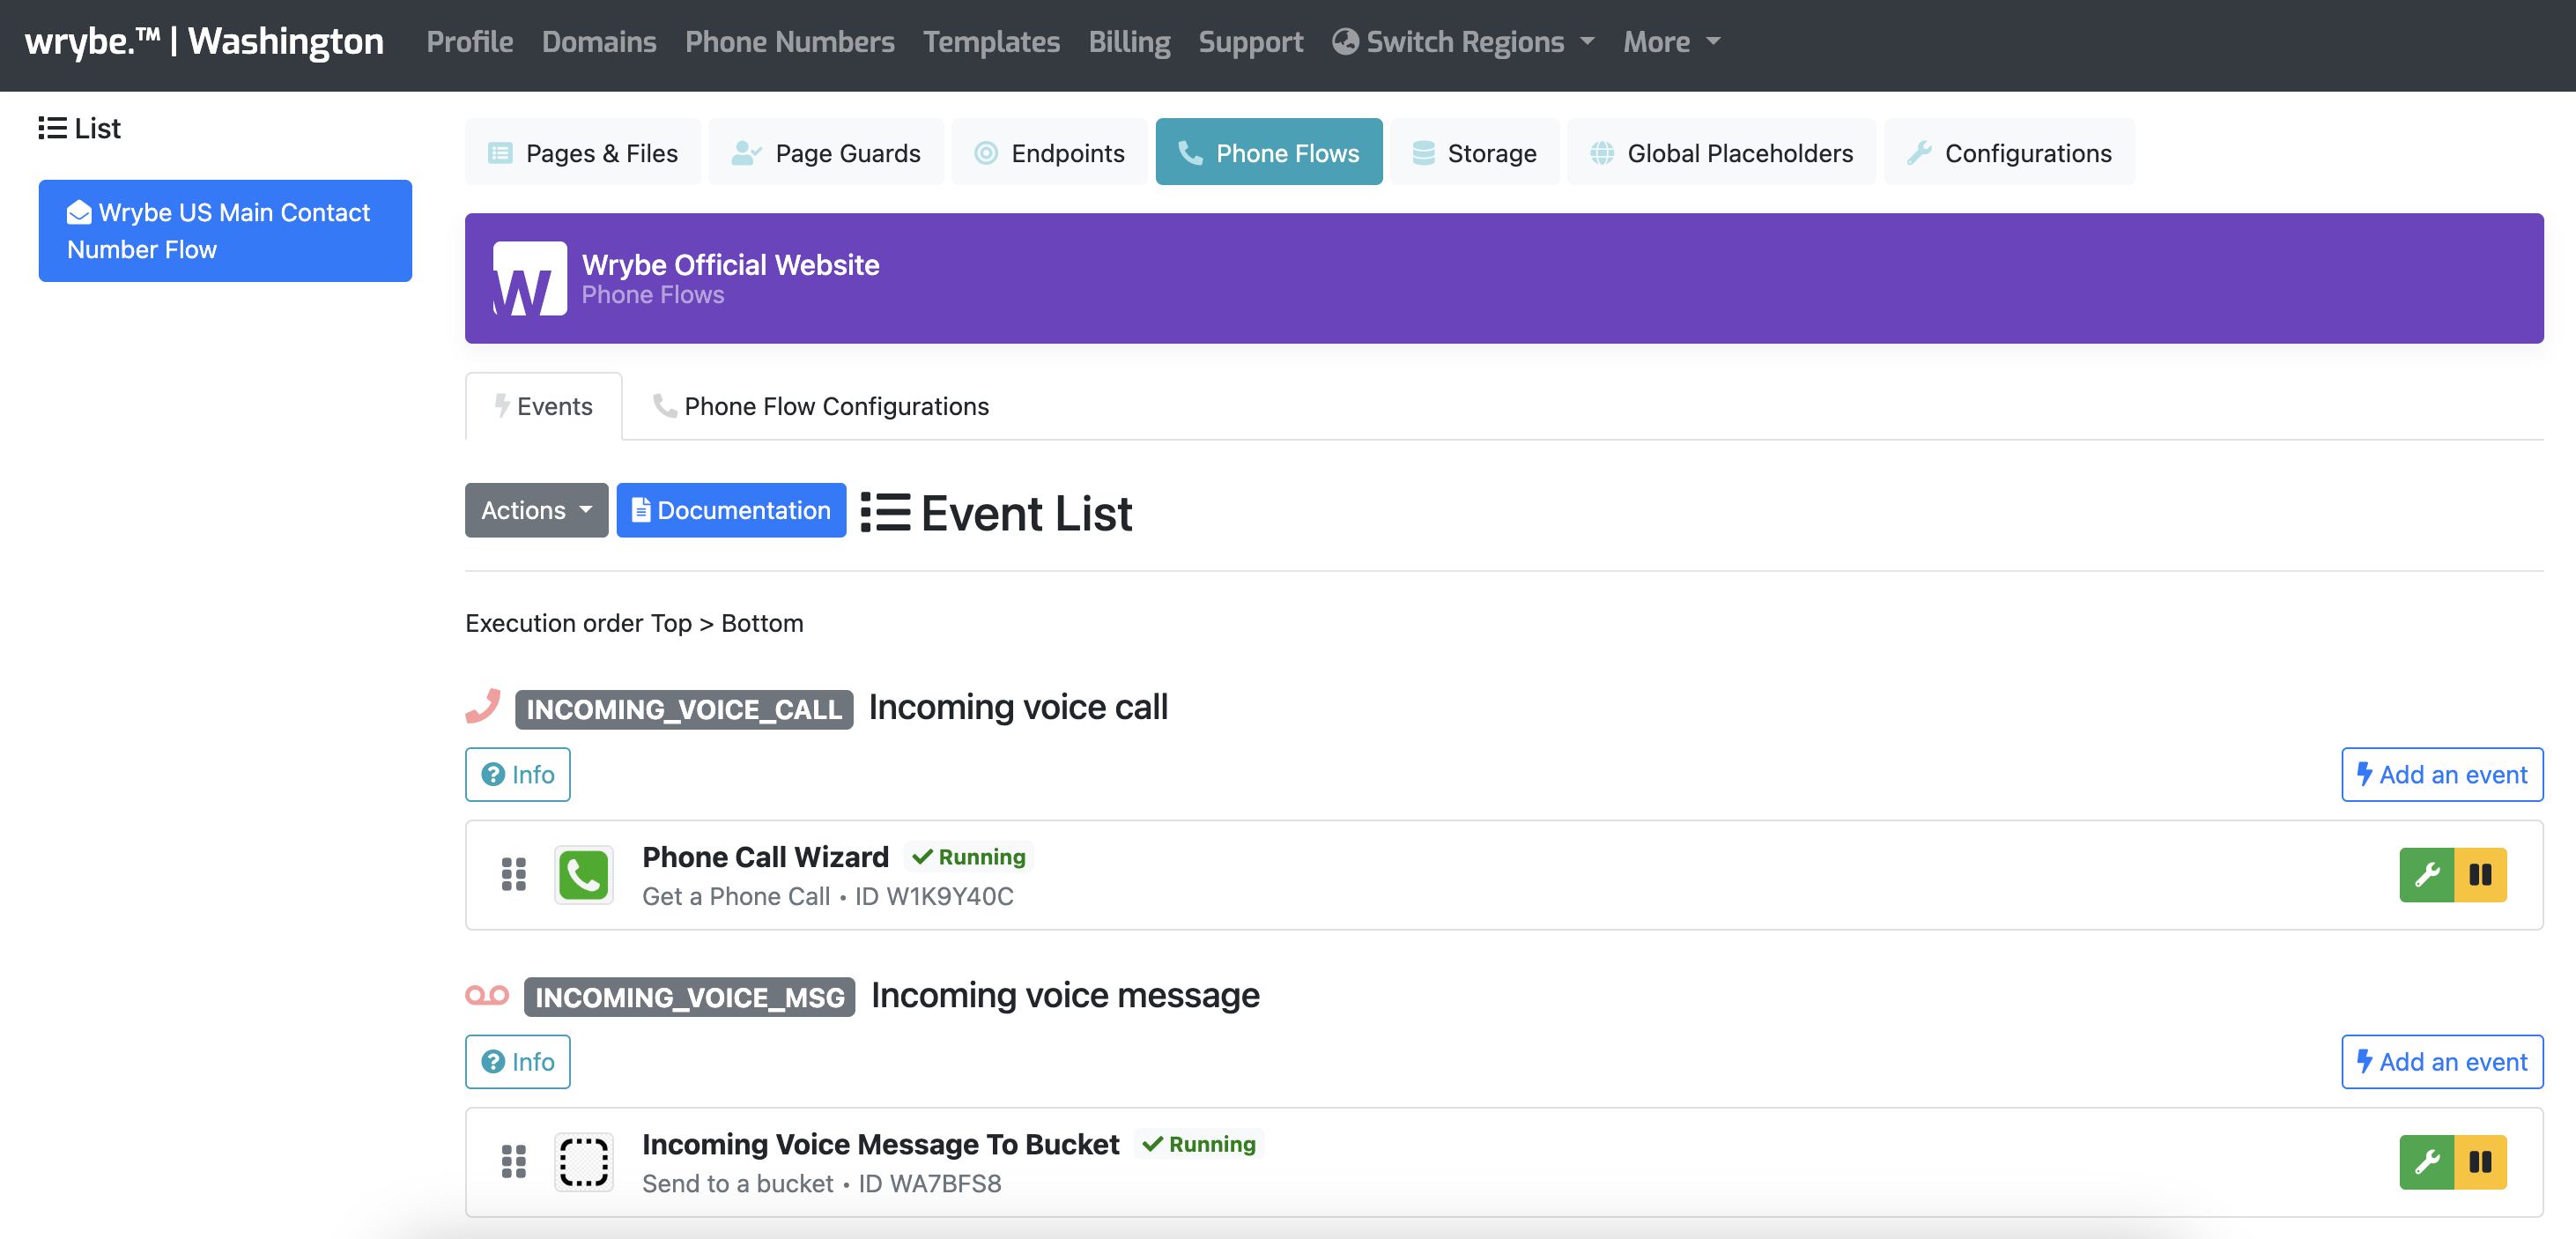Open Global Placeholders

click(1720, 152)
